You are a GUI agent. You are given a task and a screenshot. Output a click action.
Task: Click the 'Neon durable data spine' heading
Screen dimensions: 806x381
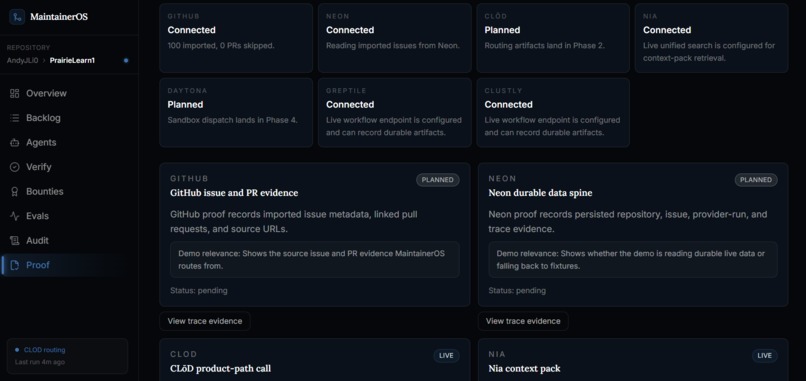tap(540, 193)
